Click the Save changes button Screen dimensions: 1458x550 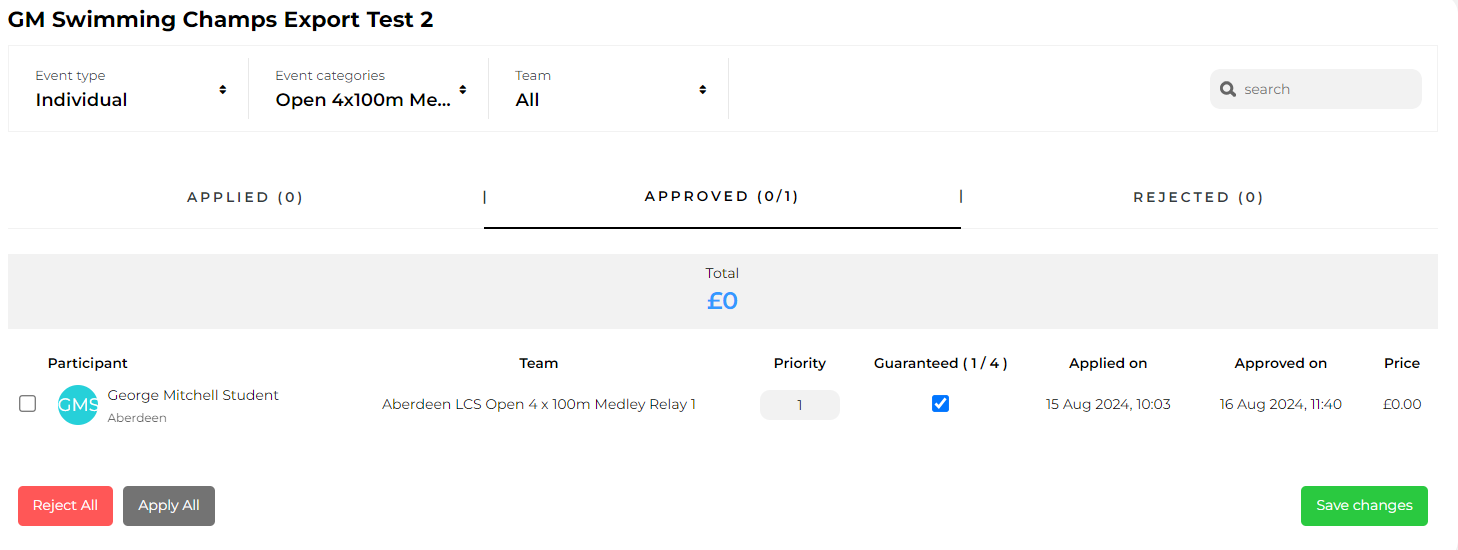click(1364, 506)
